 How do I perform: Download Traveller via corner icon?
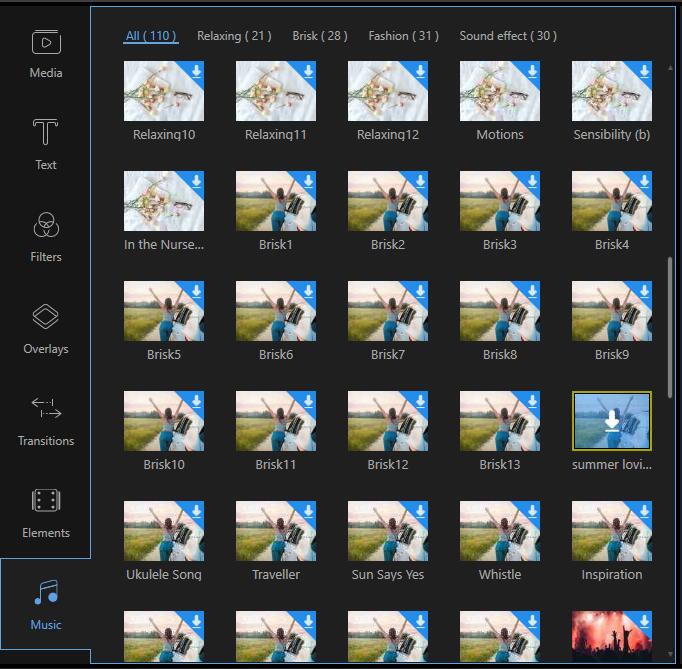point(308,511)
